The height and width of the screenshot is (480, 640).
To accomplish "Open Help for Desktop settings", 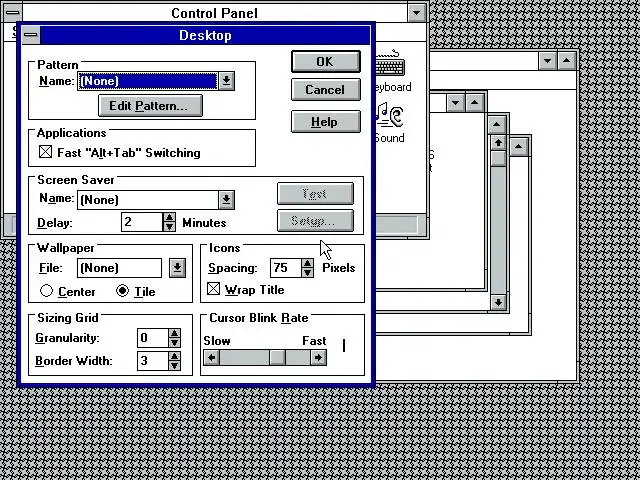I will (326, 122).
